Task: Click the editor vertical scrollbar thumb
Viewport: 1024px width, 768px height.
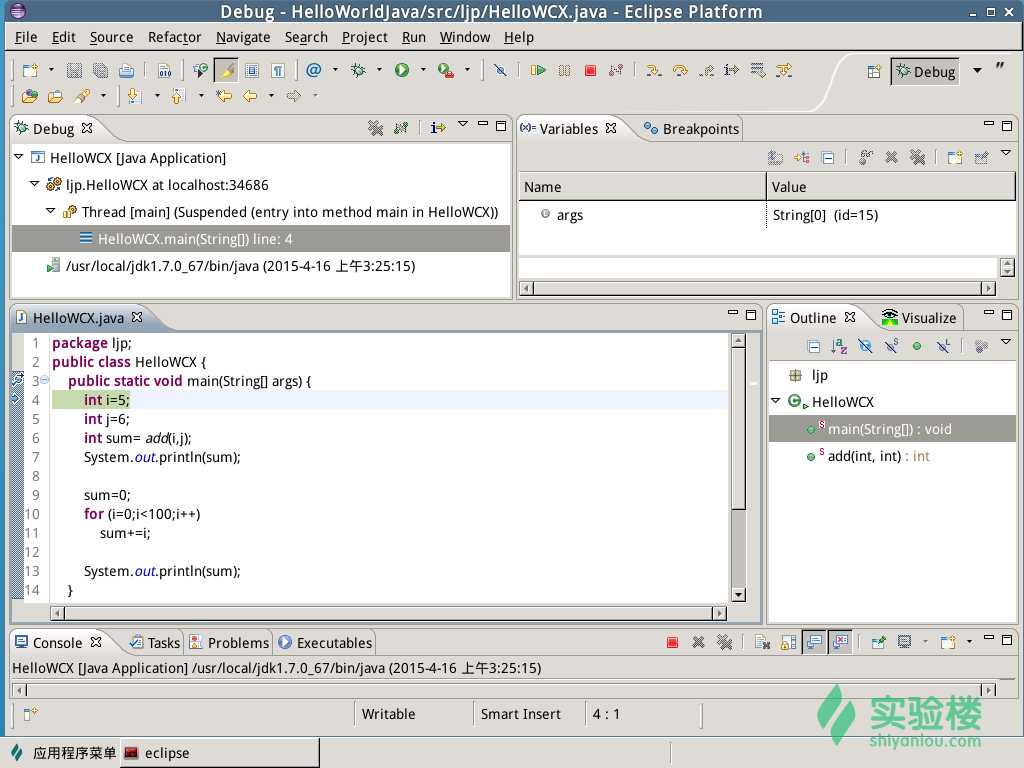Action: click(738, 428)
